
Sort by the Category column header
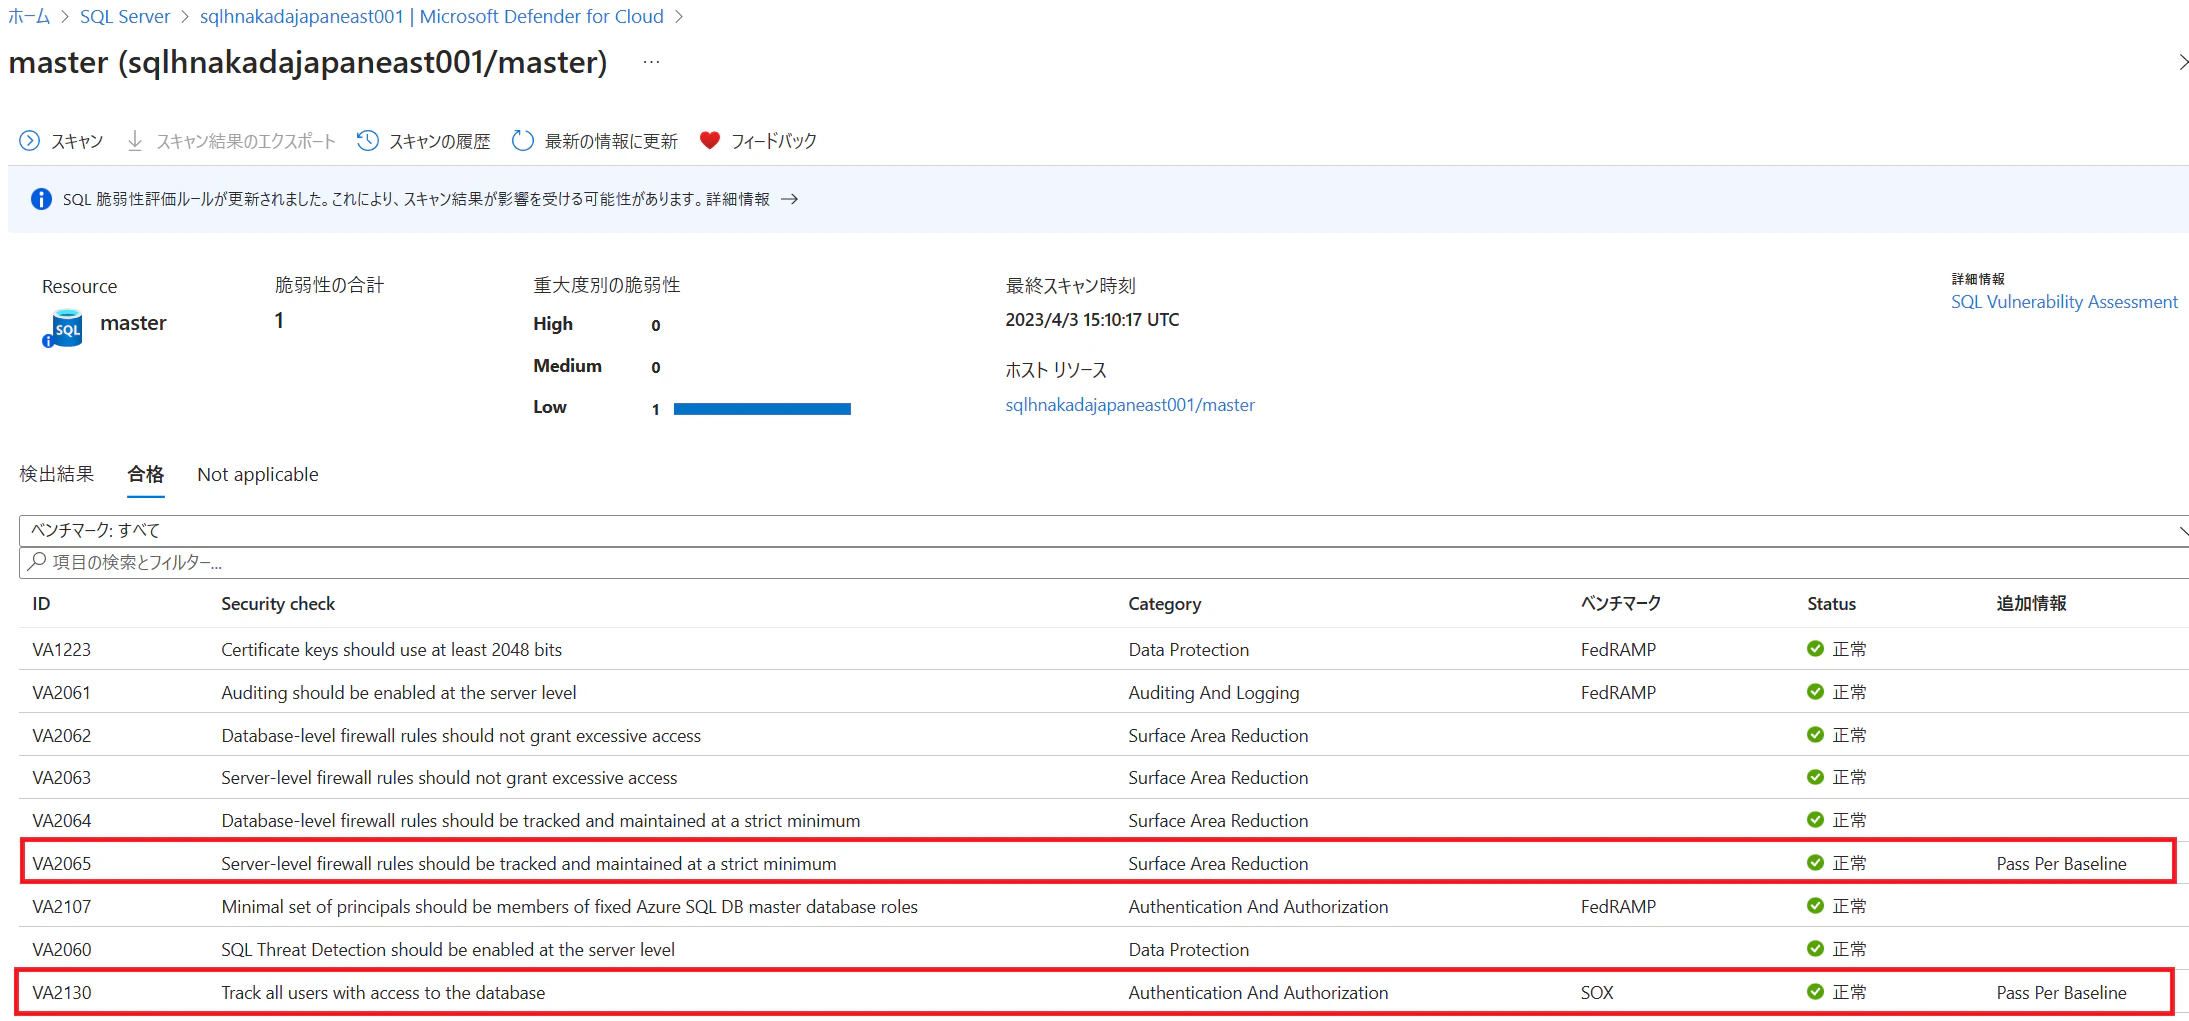pyautogui.click(x=1165, y=604)
